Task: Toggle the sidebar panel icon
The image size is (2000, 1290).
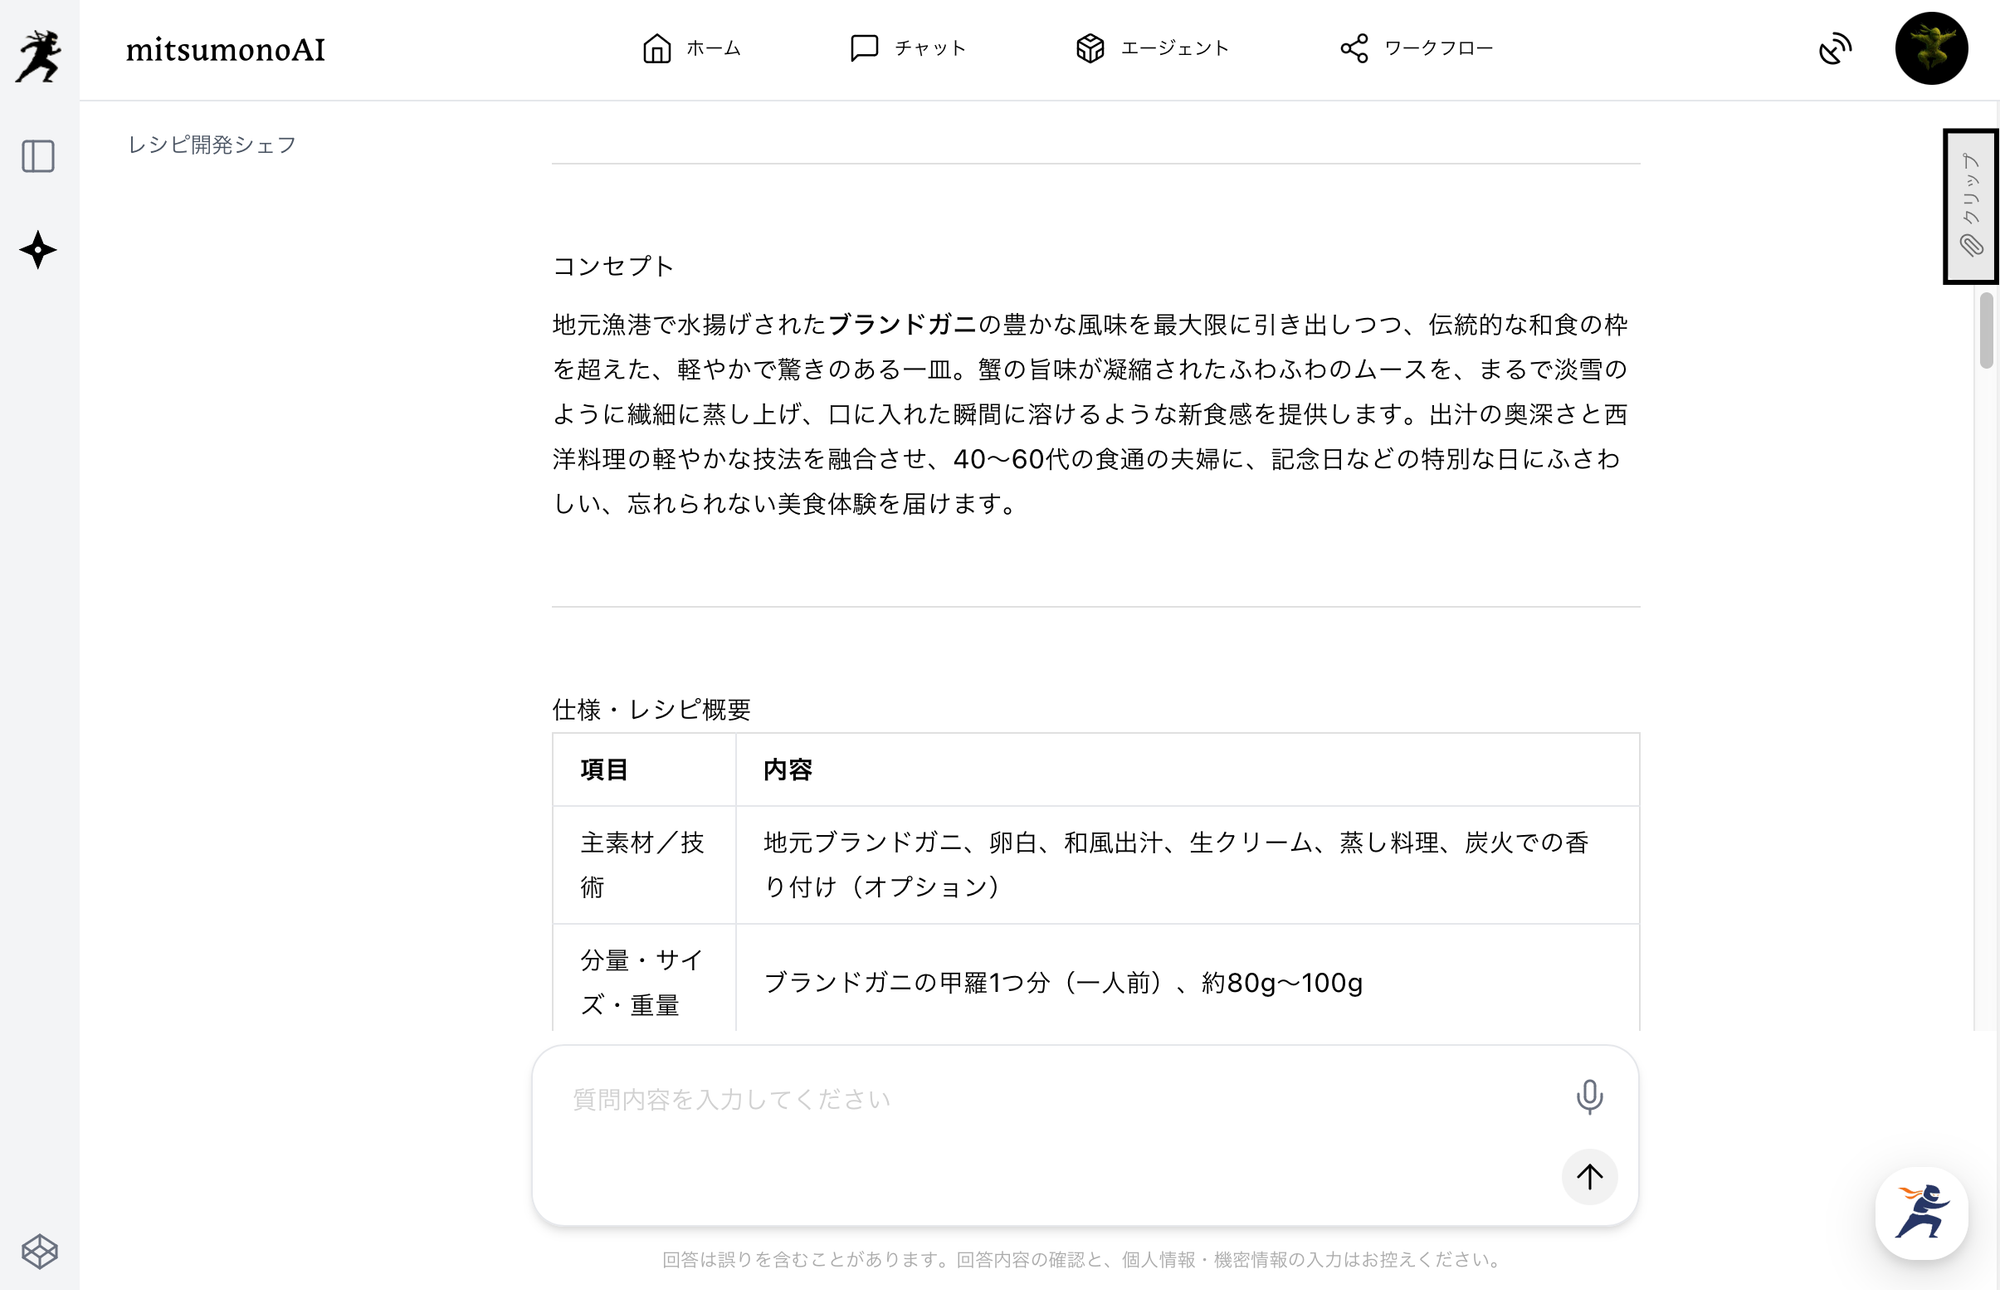Action: coord(38,156)
